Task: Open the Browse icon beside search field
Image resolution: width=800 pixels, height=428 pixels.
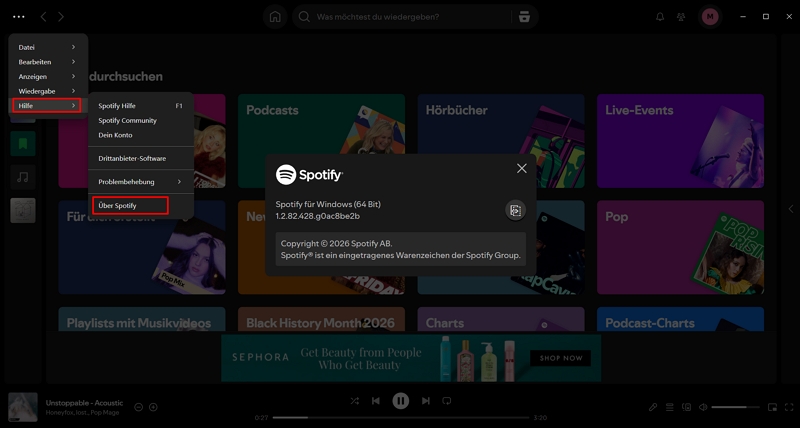Action: point(523,17)
